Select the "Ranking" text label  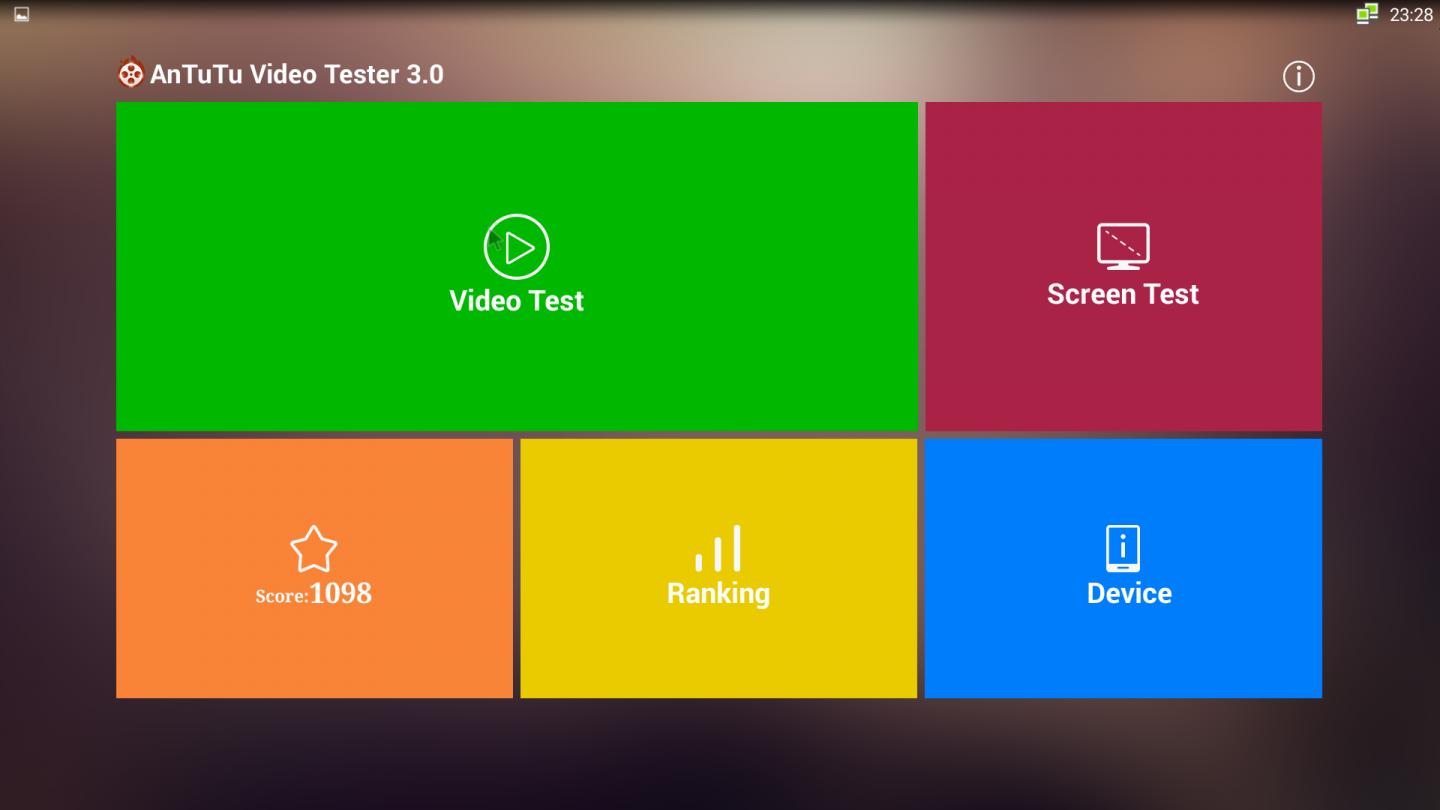click(x=718, y=594)
